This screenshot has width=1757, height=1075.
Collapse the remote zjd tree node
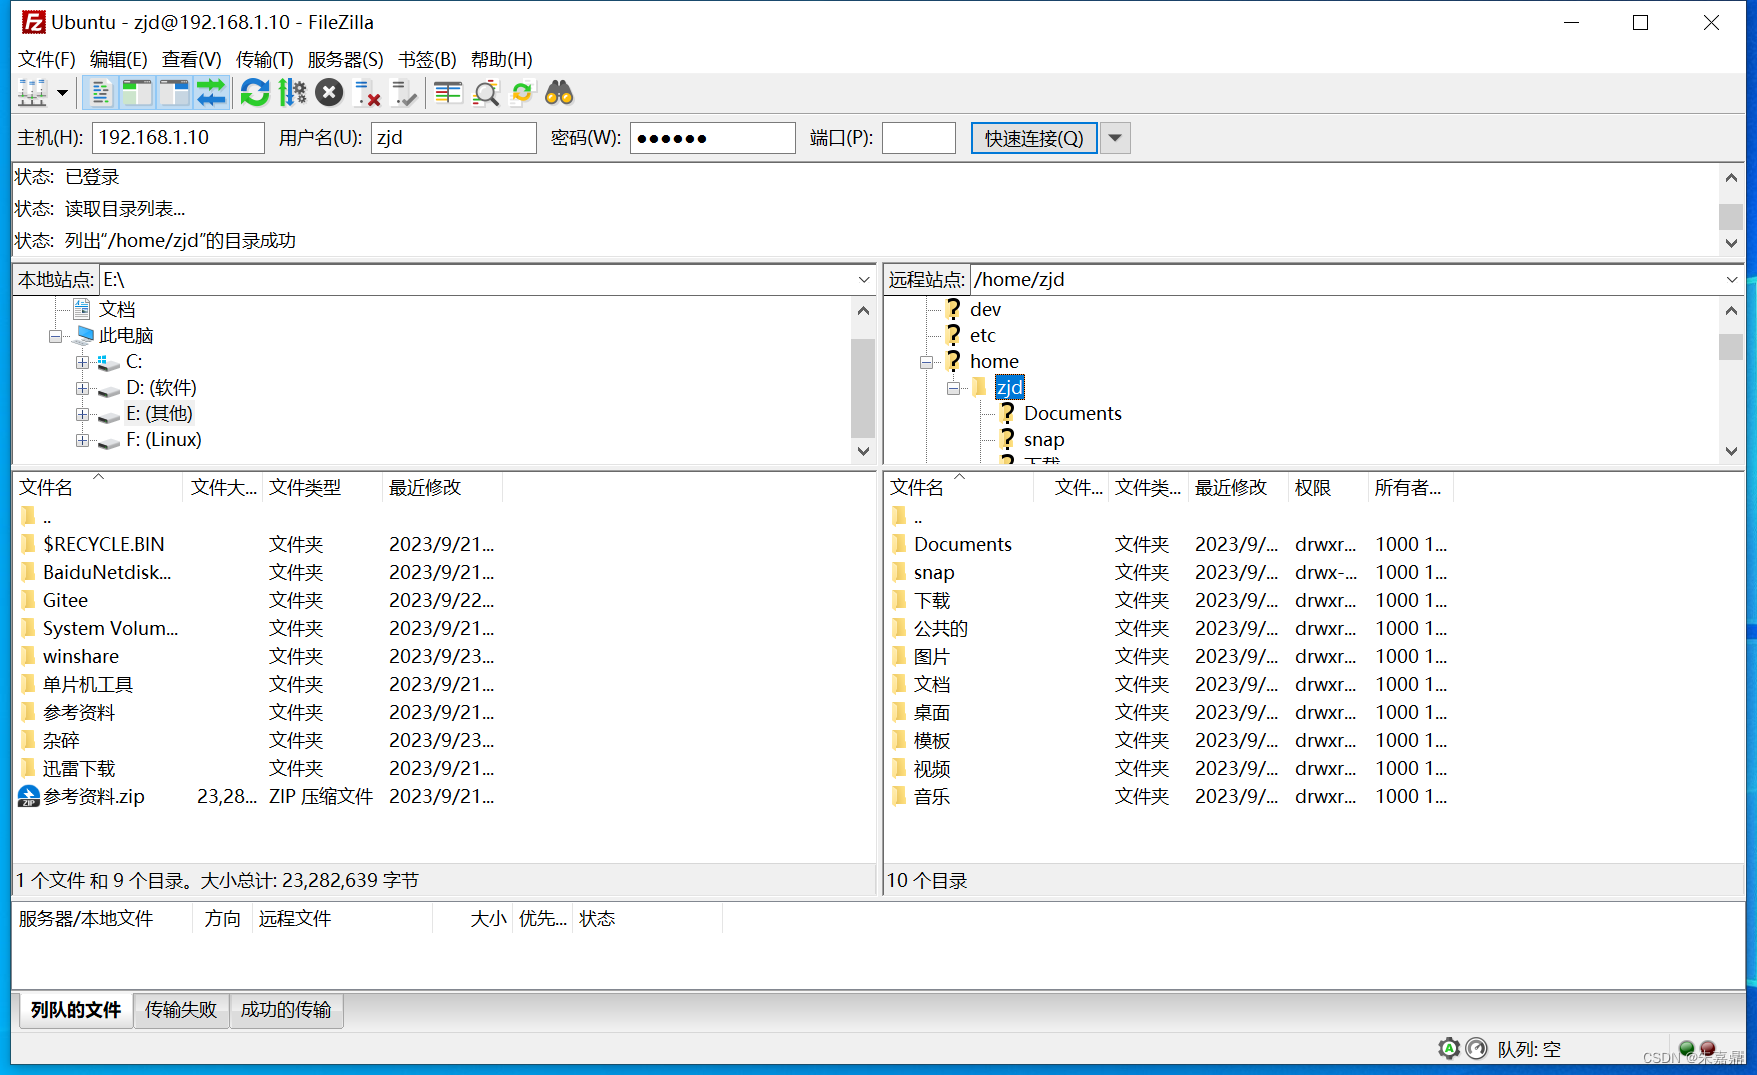[954, 388]
